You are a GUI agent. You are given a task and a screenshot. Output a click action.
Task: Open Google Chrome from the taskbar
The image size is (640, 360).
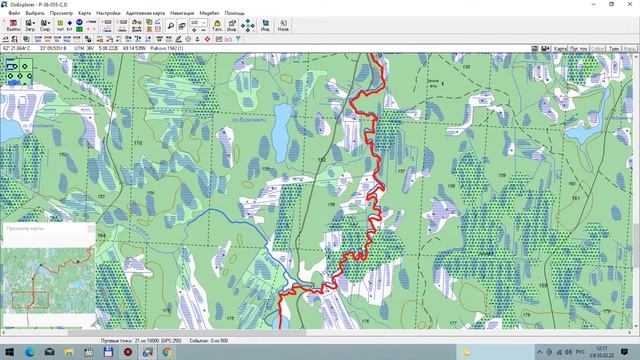(x=167, y=352)
